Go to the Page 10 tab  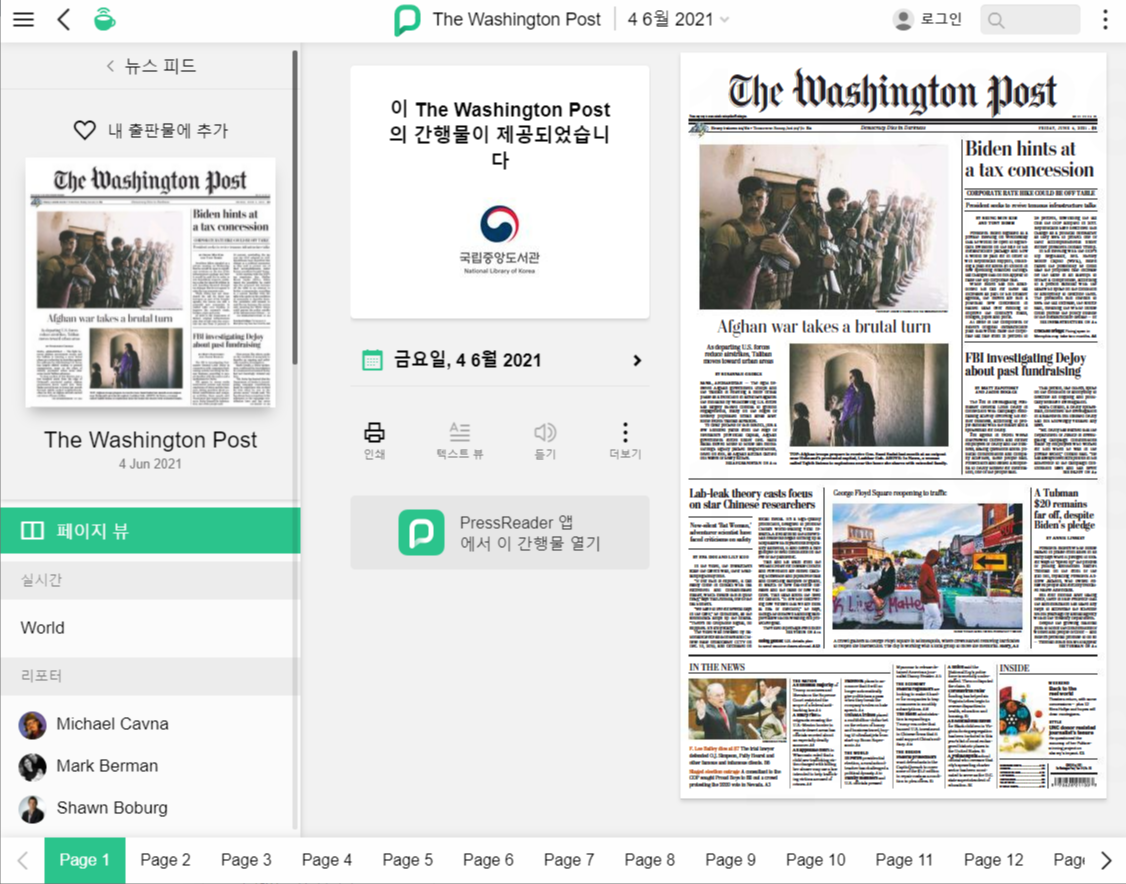tap(816, 860)
